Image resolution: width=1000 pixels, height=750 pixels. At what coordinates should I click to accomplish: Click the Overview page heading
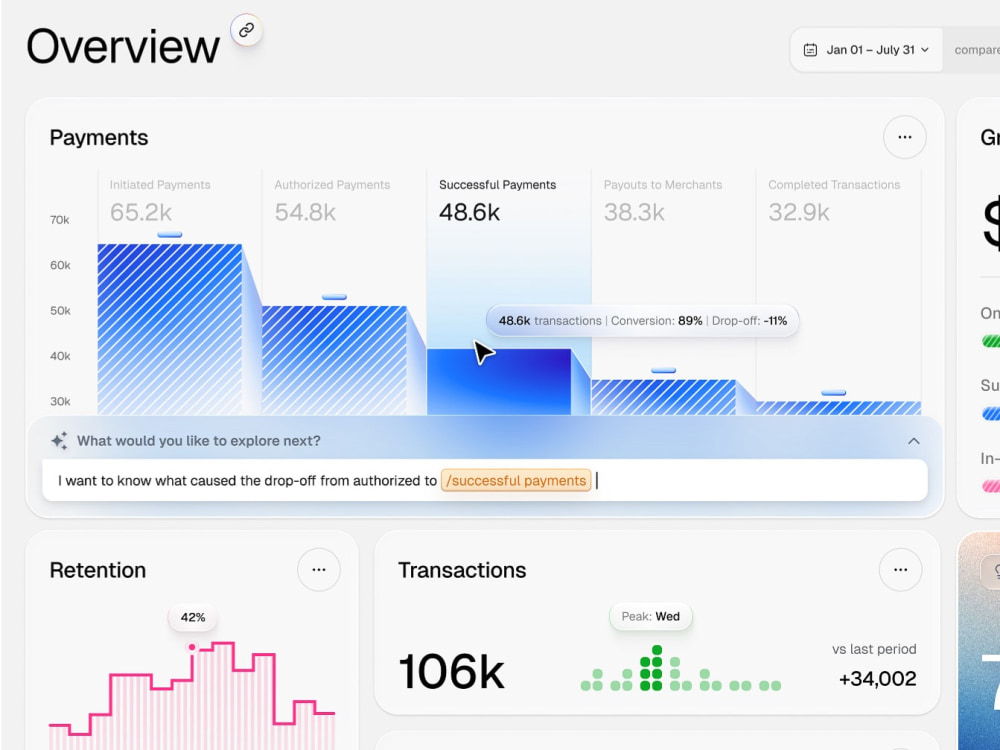pos(123,47)
